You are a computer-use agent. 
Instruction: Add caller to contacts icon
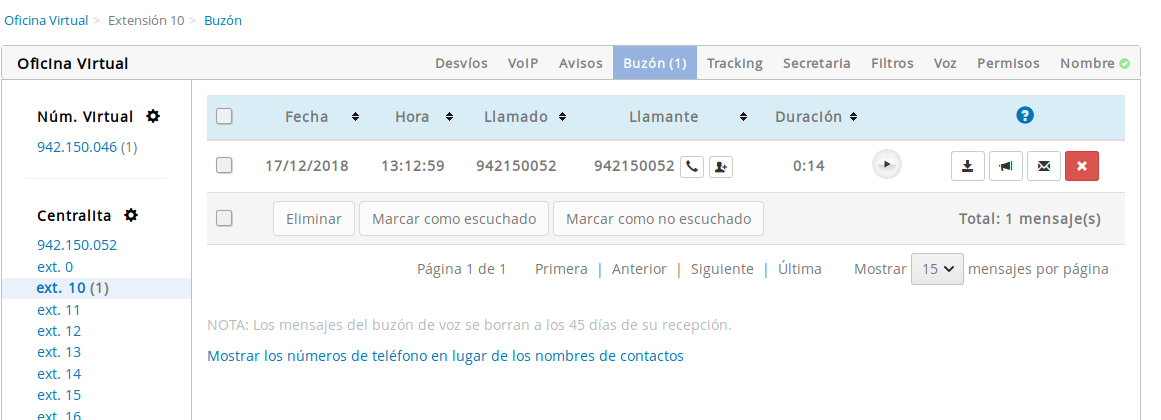(720, 166)
